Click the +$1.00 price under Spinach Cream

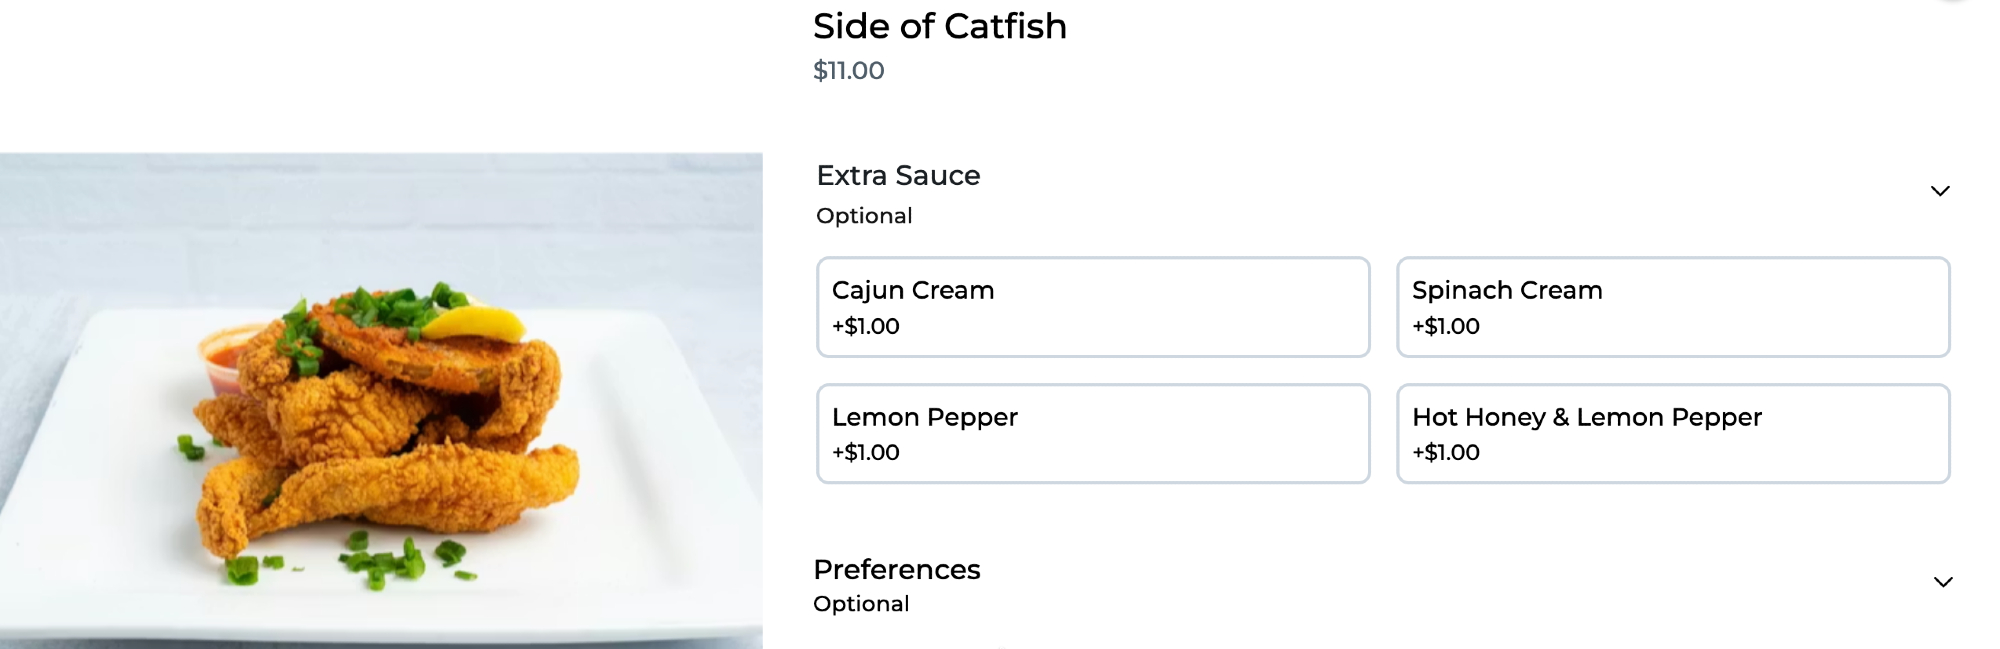point(1445,326)
